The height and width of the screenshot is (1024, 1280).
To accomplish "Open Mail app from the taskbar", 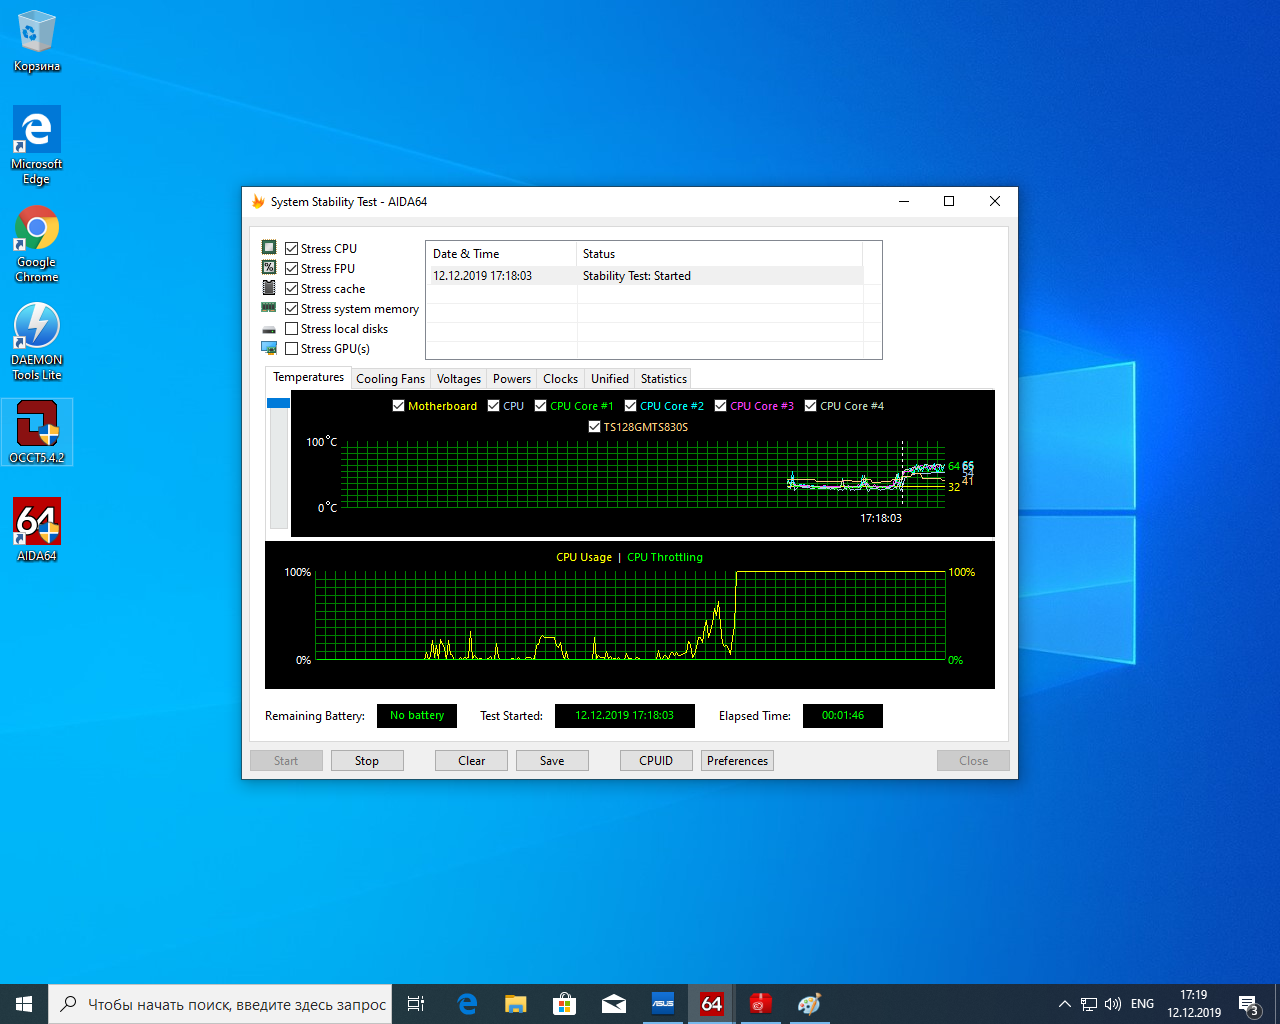I will [x=614, y=1004].
